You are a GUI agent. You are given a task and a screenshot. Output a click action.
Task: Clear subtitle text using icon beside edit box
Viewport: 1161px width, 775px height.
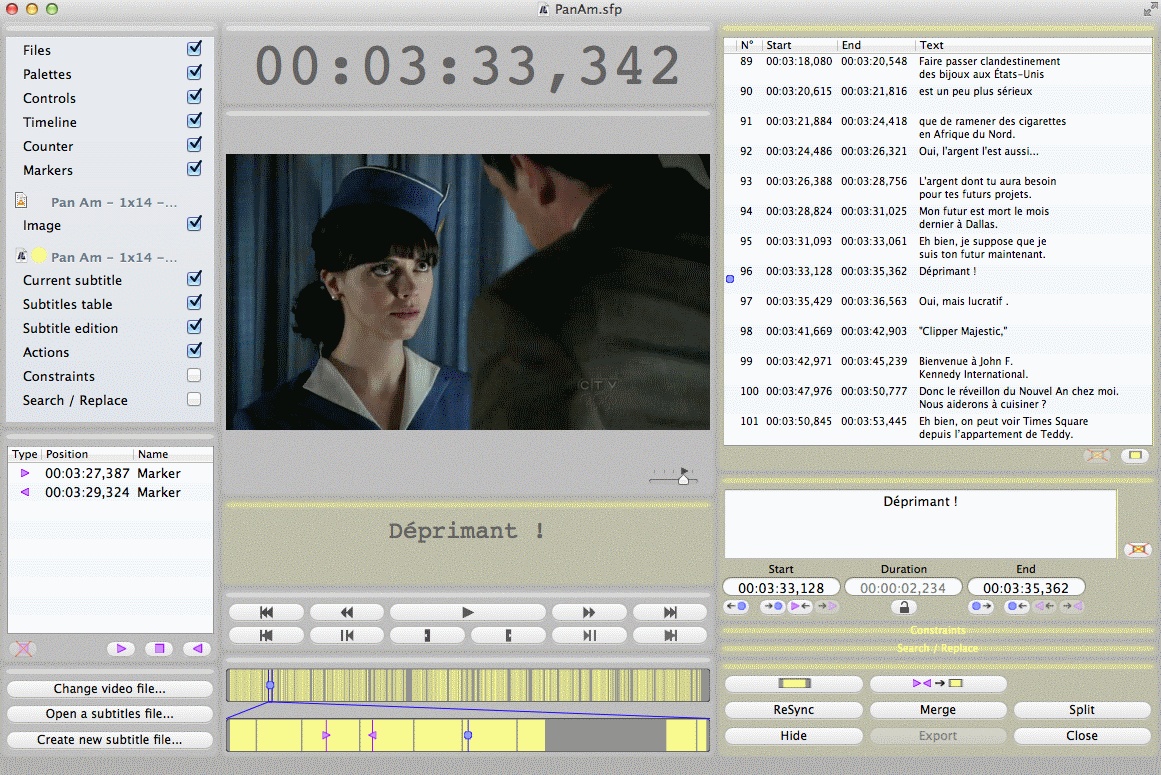(1137, 549)
